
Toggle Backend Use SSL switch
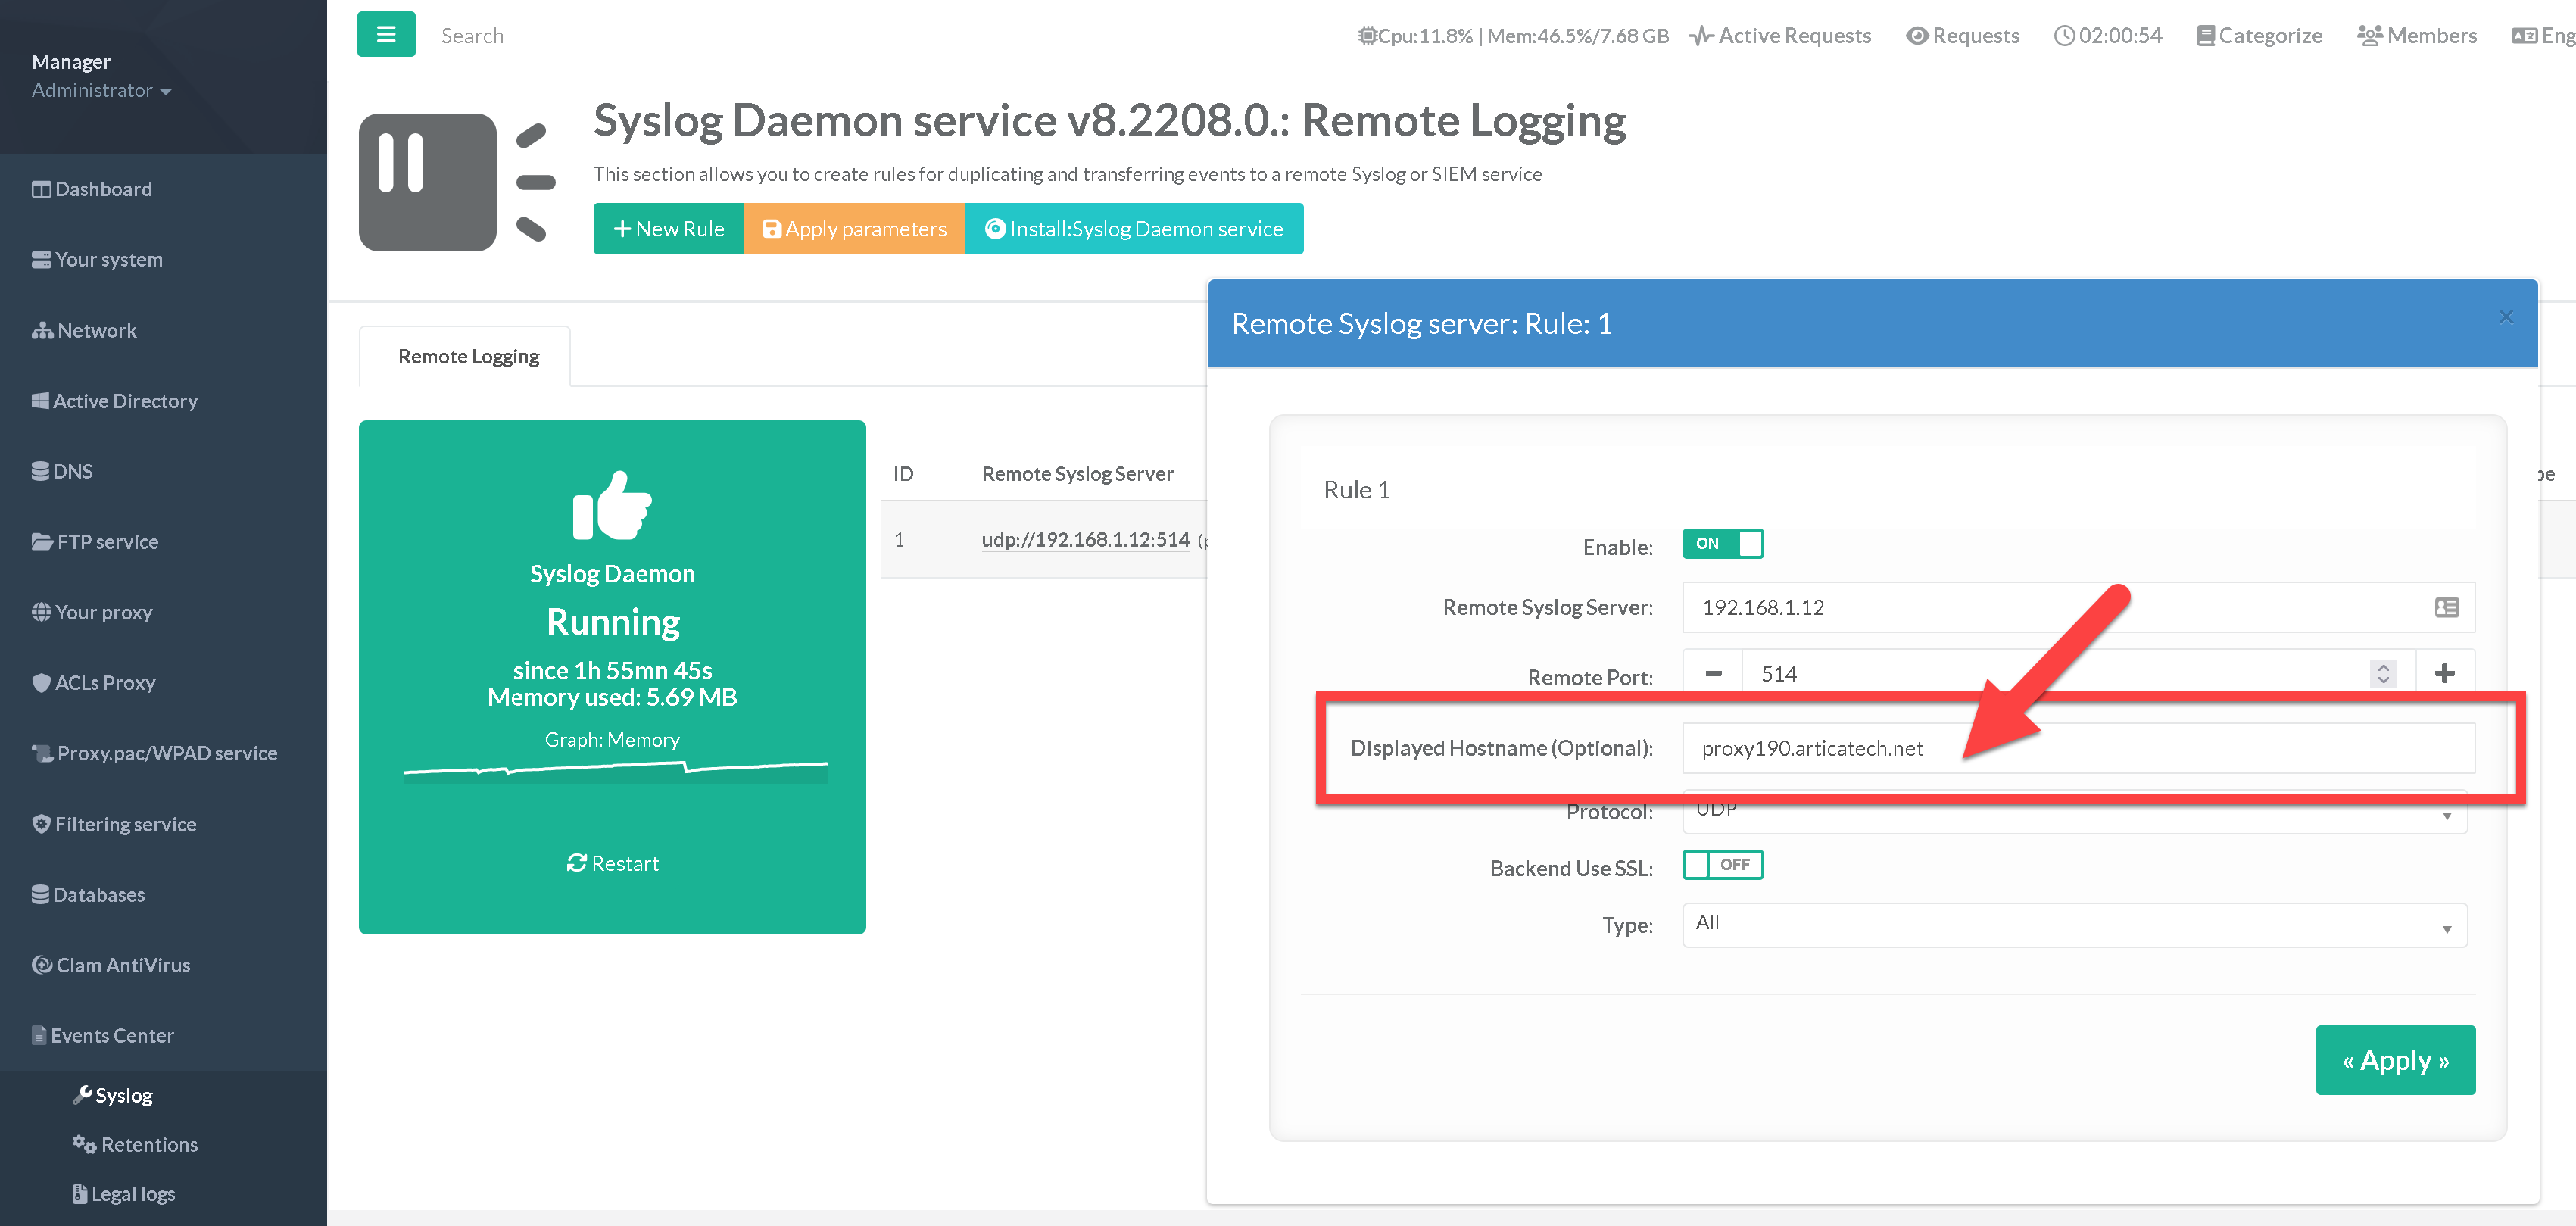(x=1721, y=865)
